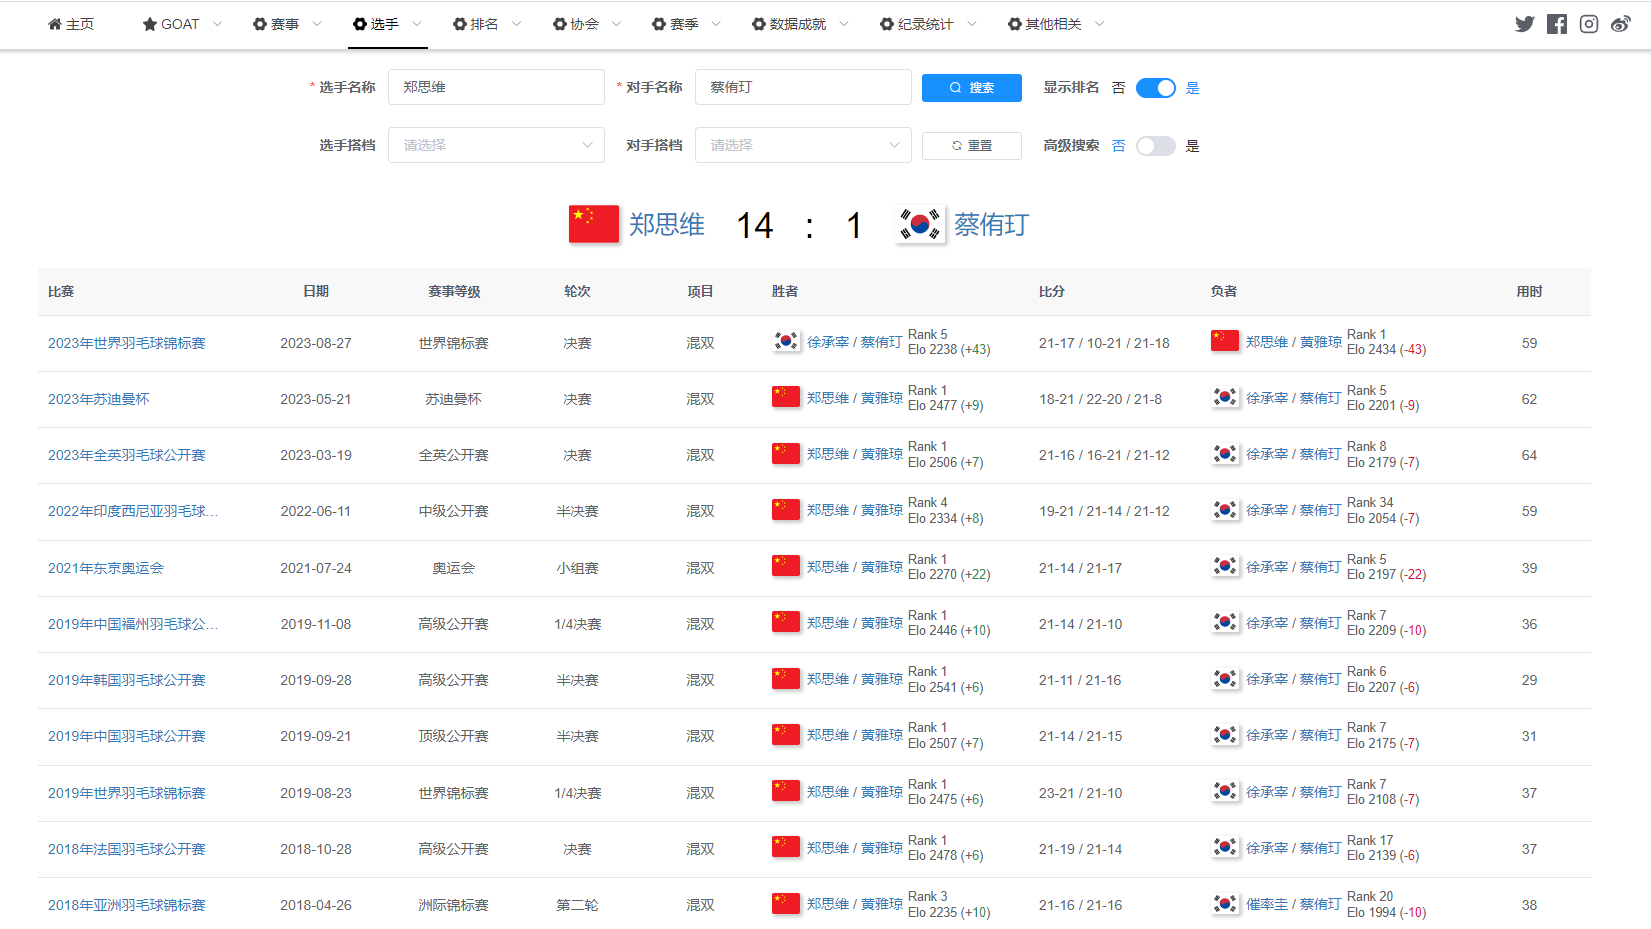Click the Korea flag in the 2023-08-27 winner cell
The height and width of the screenshot is (929, 1651).
tap(786, 341)
